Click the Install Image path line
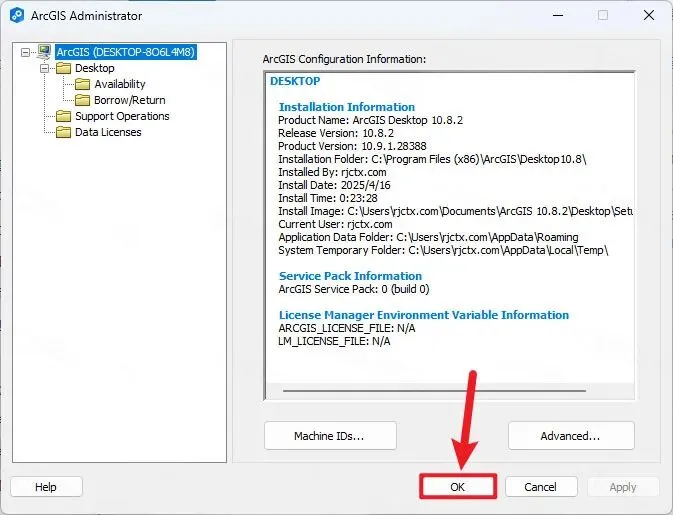673x515 pixels. point(455,211)
